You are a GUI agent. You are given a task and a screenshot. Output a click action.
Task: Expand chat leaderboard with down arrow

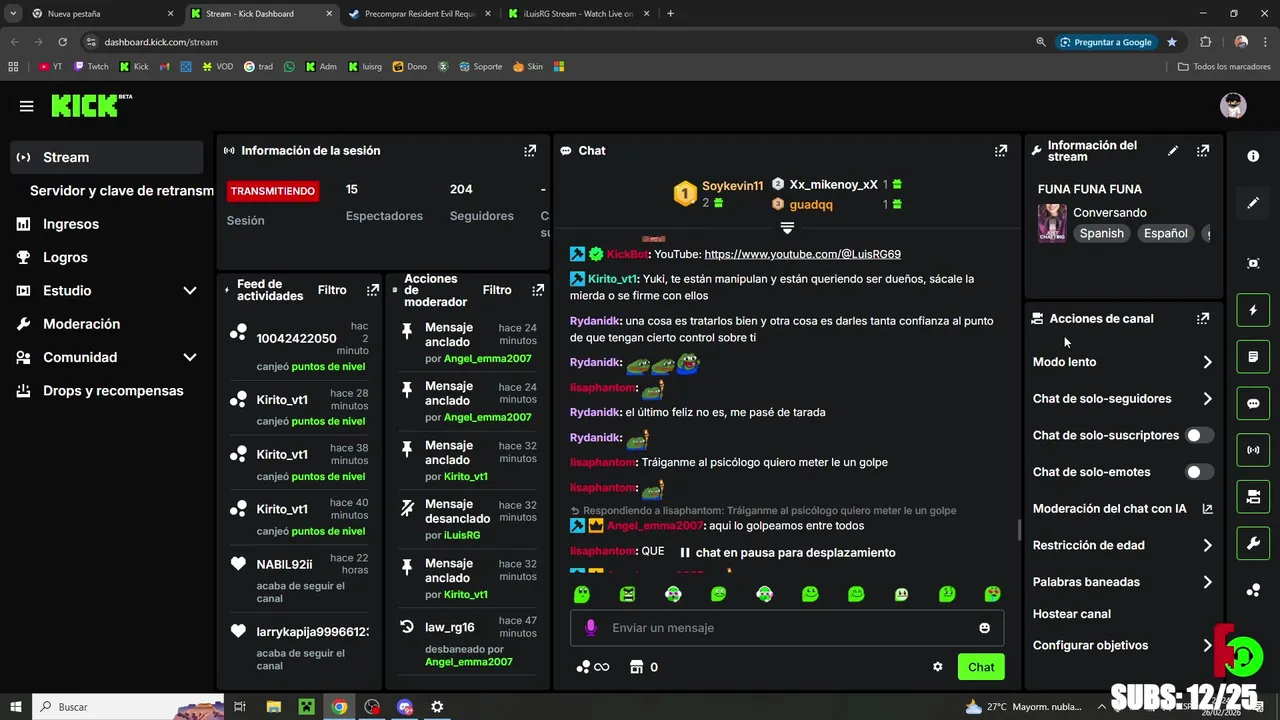click(787, 229)
